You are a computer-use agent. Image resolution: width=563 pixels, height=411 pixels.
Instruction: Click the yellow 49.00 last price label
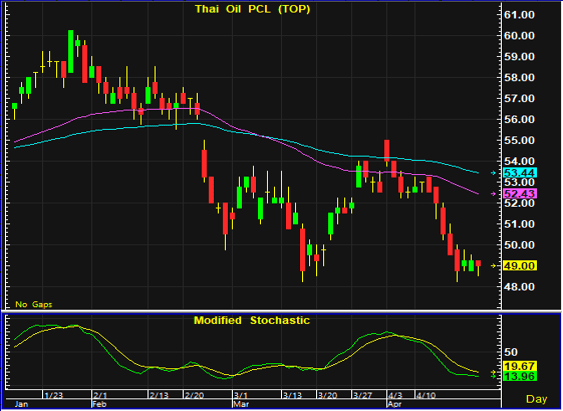tap(520, 266)
